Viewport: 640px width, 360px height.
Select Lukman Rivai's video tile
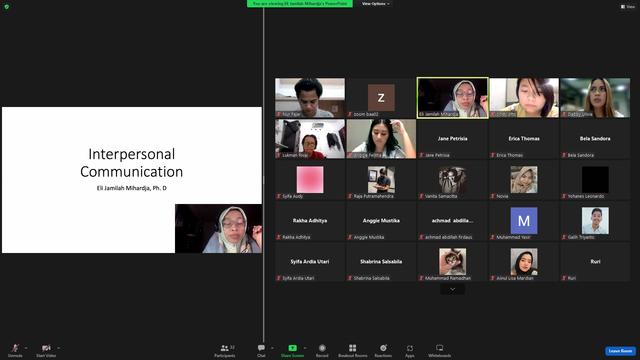(x=310, y=138)
